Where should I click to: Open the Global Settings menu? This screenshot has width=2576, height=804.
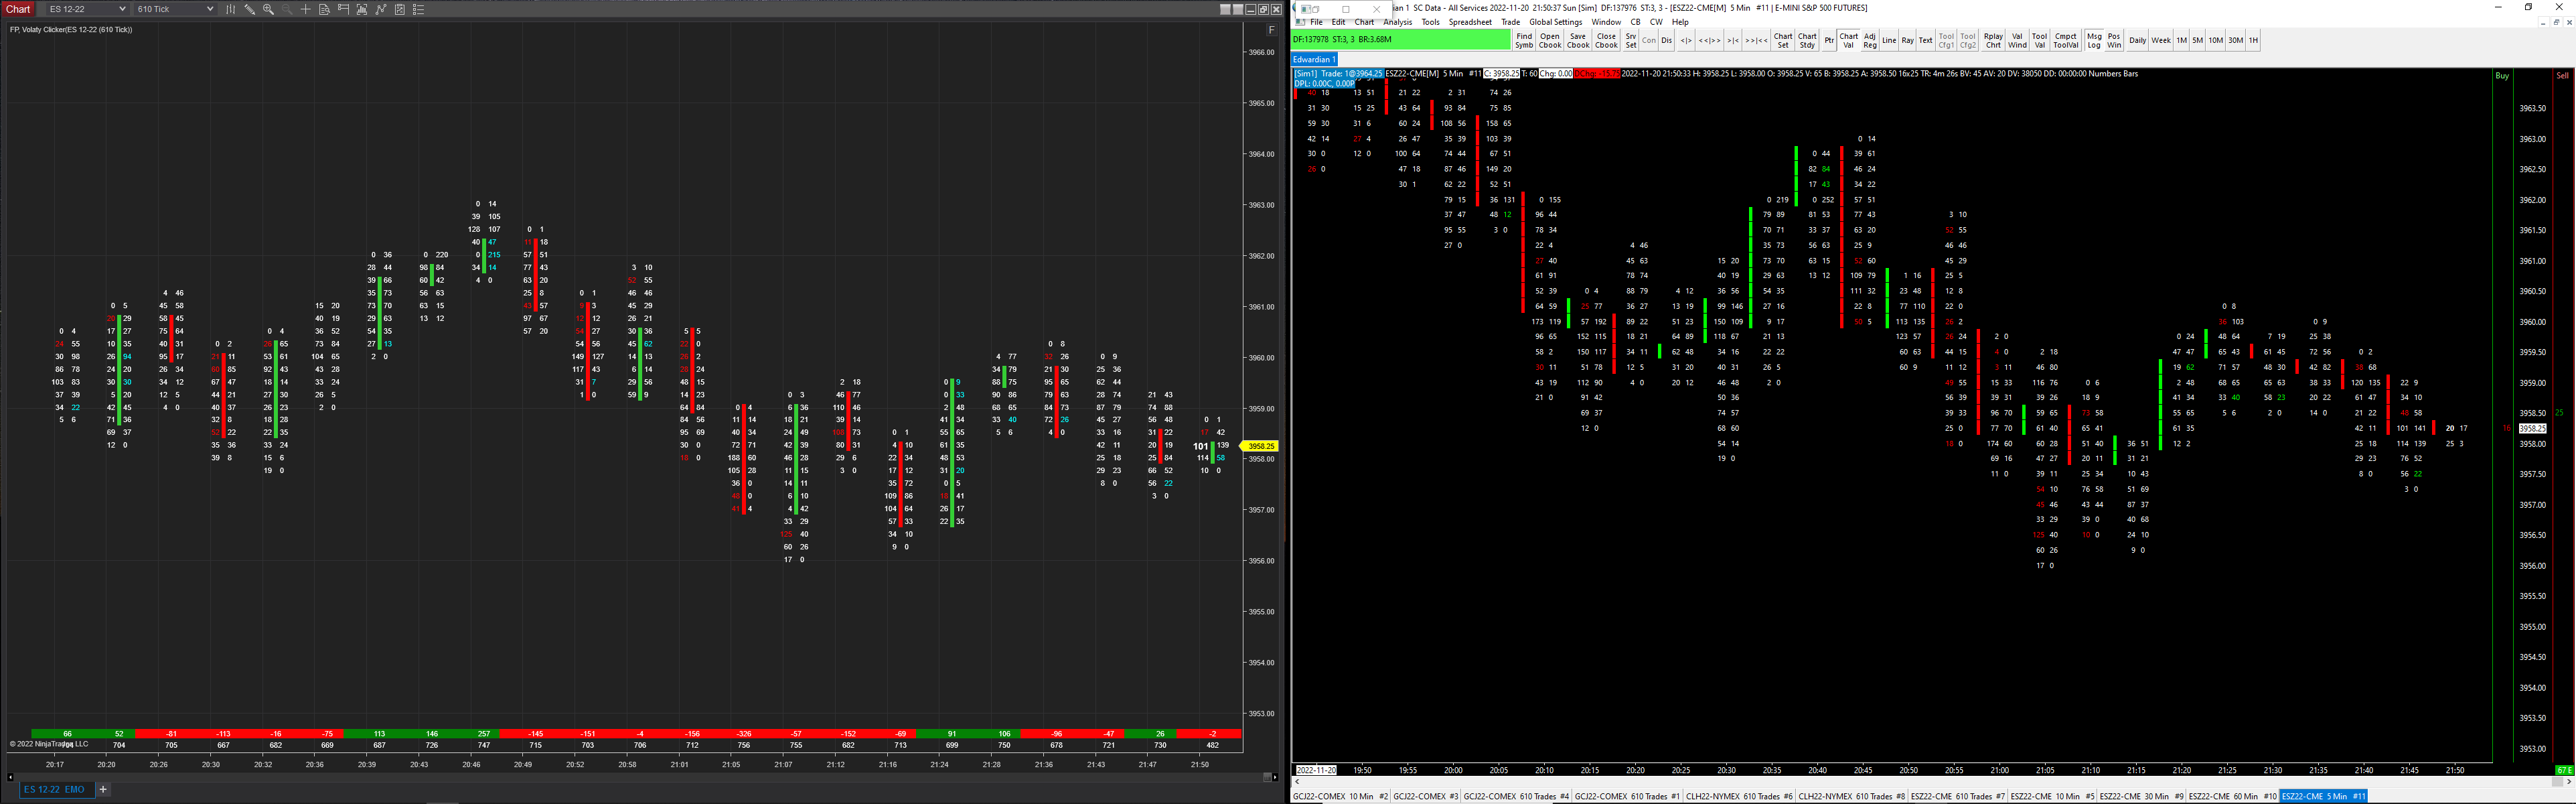pyautogui.click(x=1556, y=22)
